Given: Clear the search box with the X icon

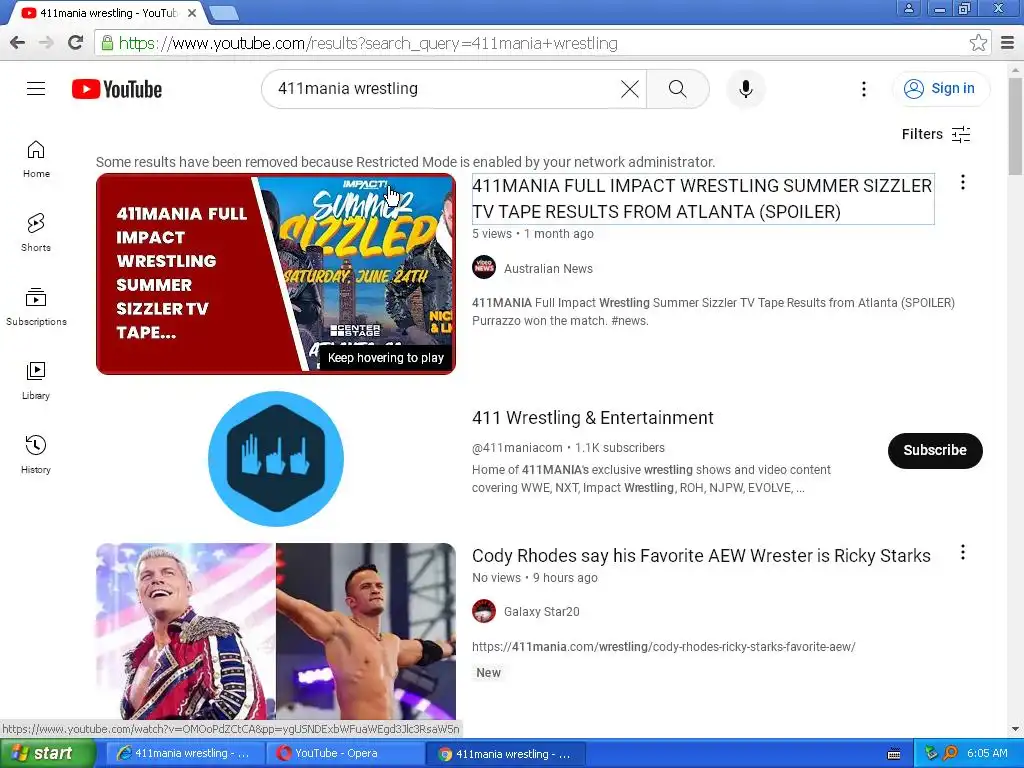Looking at the screenshot, I should pyautogui.click(x=630, y=89).
